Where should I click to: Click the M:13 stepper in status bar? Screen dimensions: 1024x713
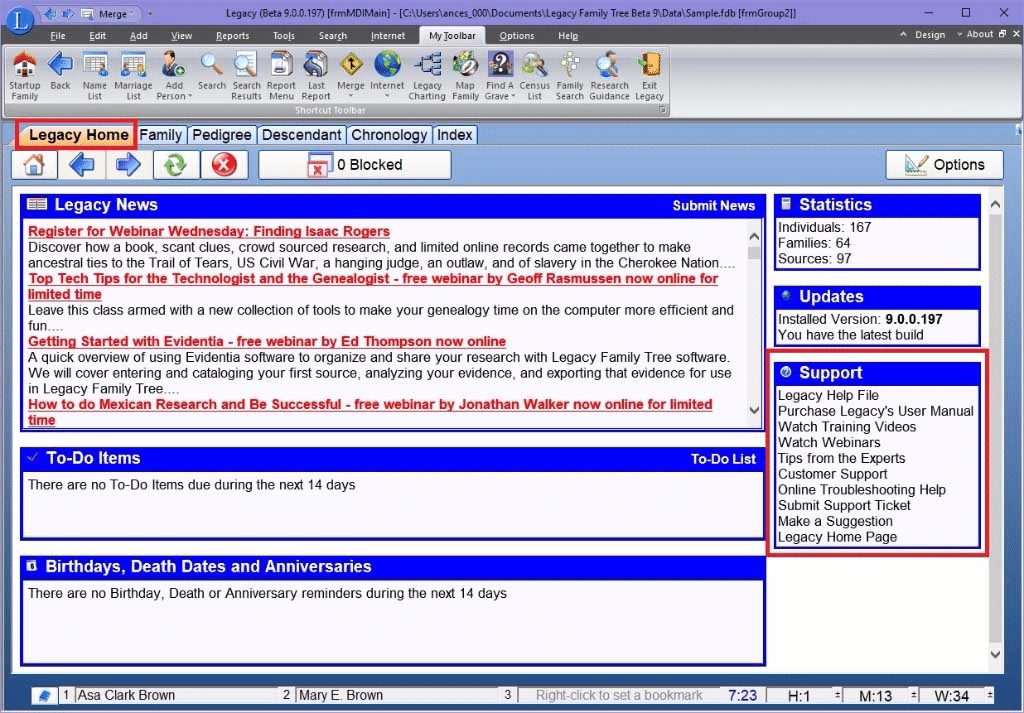[x=913, y=695]
